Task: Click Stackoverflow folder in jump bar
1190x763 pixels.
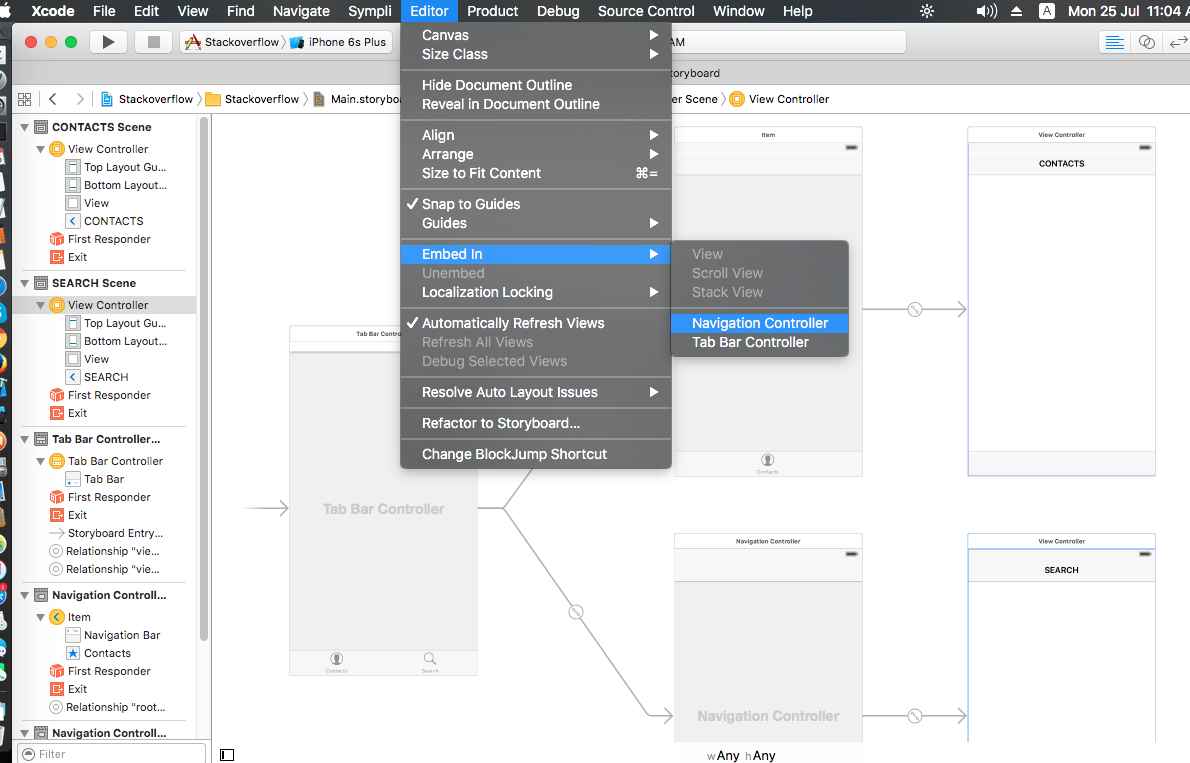Action: tap(253, 99)
